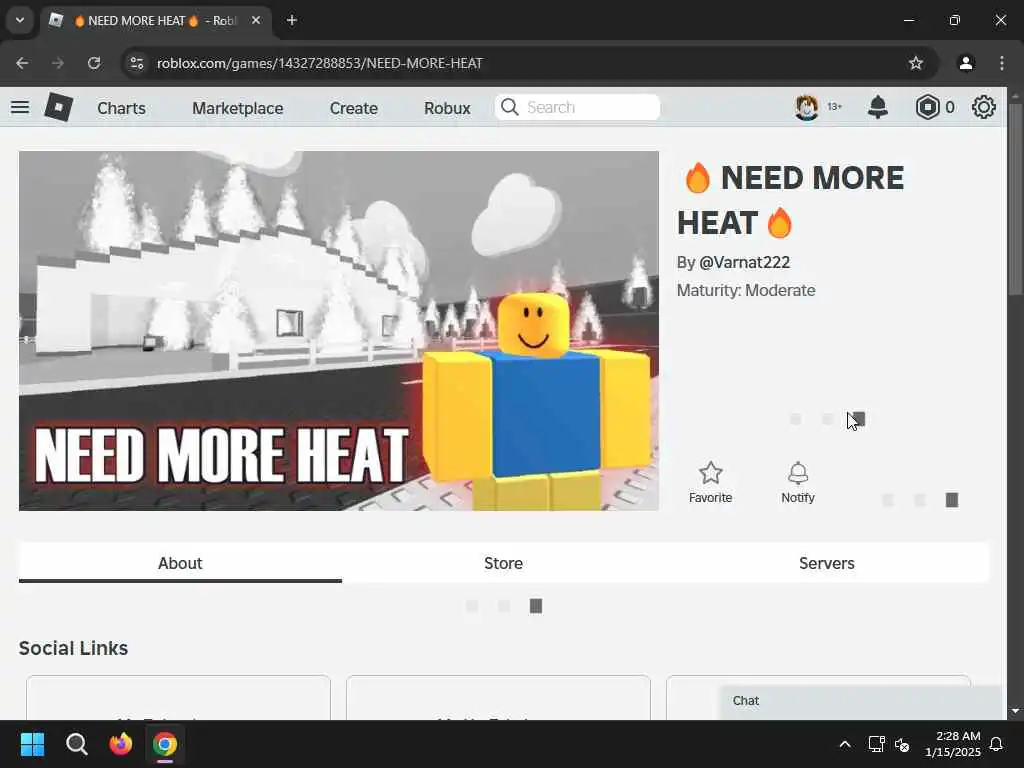1024x768 pixels.
Task: Launch Firefox from the taskbar
Action: point(121,744)
